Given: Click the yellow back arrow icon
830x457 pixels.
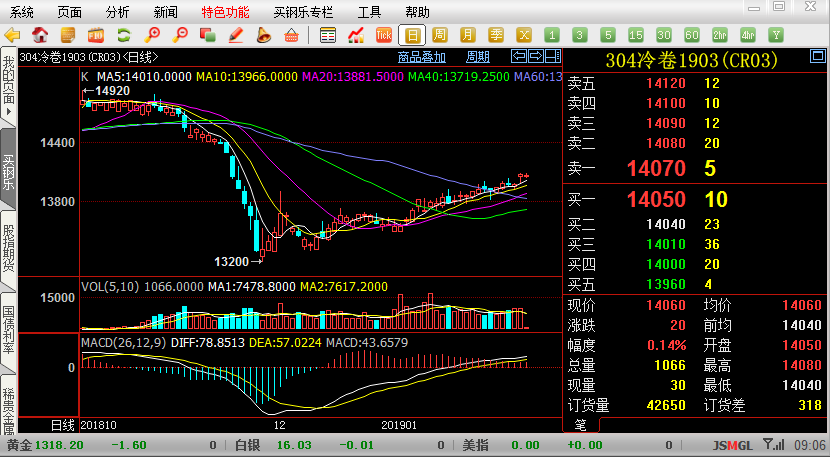Looking at the screenshot, I should pyautogui.click(x=13, y=35).
